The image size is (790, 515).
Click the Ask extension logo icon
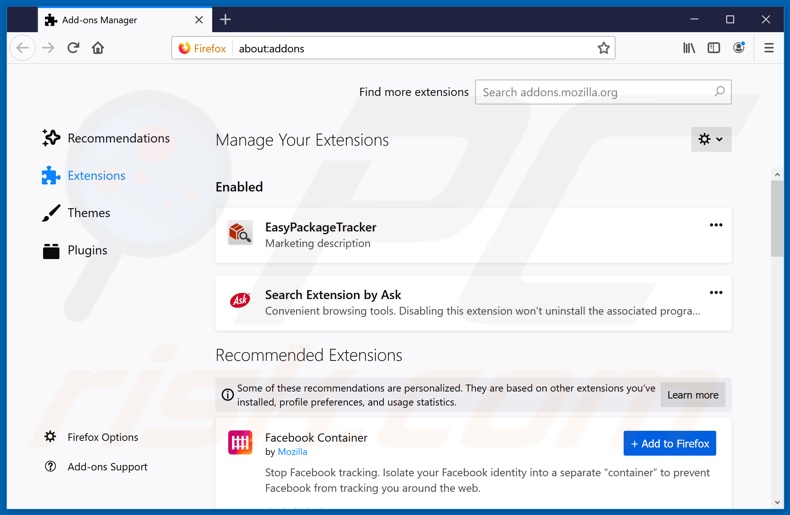(x=240, y=300)
